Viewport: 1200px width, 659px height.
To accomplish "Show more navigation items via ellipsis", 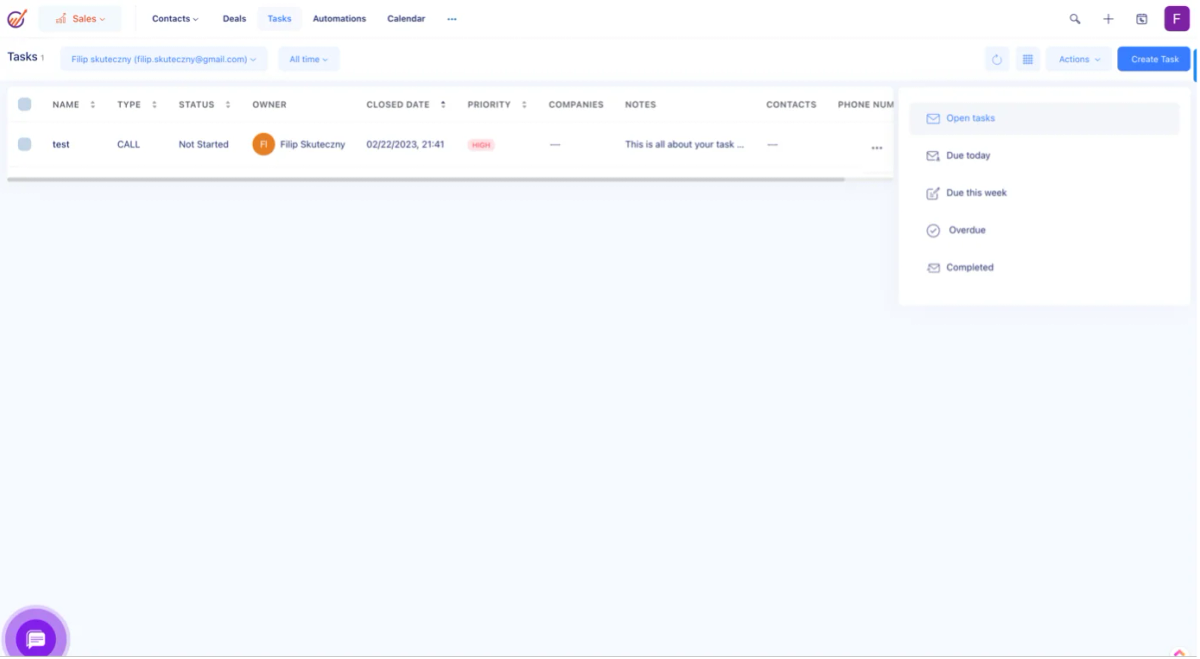I will pyautogui.click(x=452, y=19).
